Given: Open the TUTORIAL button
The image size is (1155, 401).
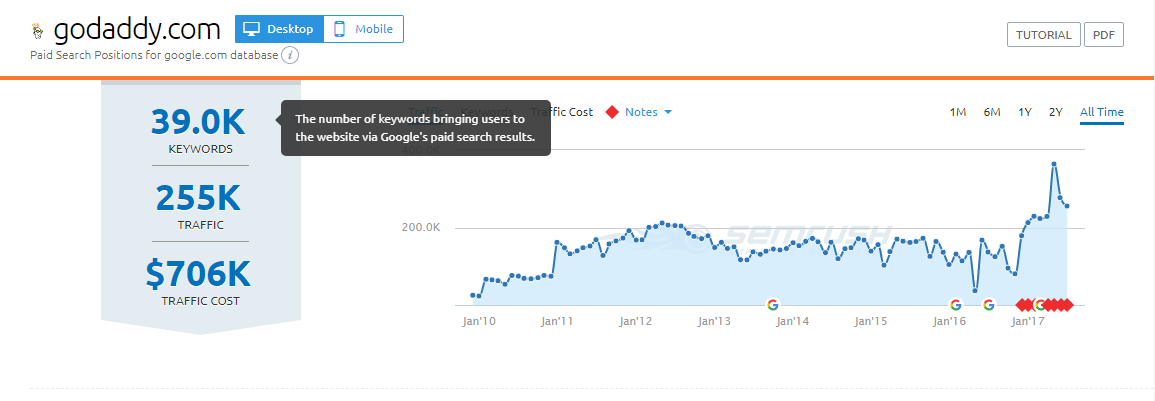Looking at the screenshot, I should click(1044, 35).
